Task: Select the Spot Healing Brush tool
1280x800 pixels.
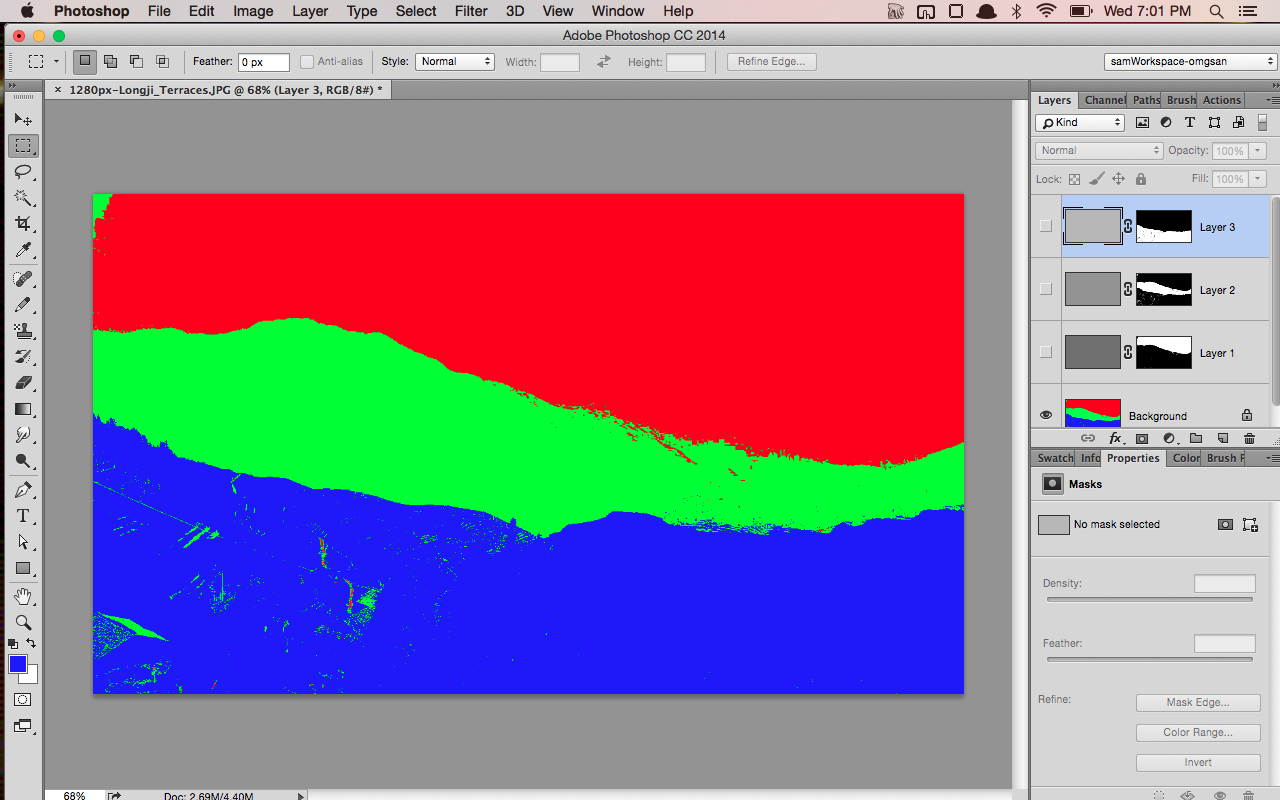Action: (x=23, y=279)
